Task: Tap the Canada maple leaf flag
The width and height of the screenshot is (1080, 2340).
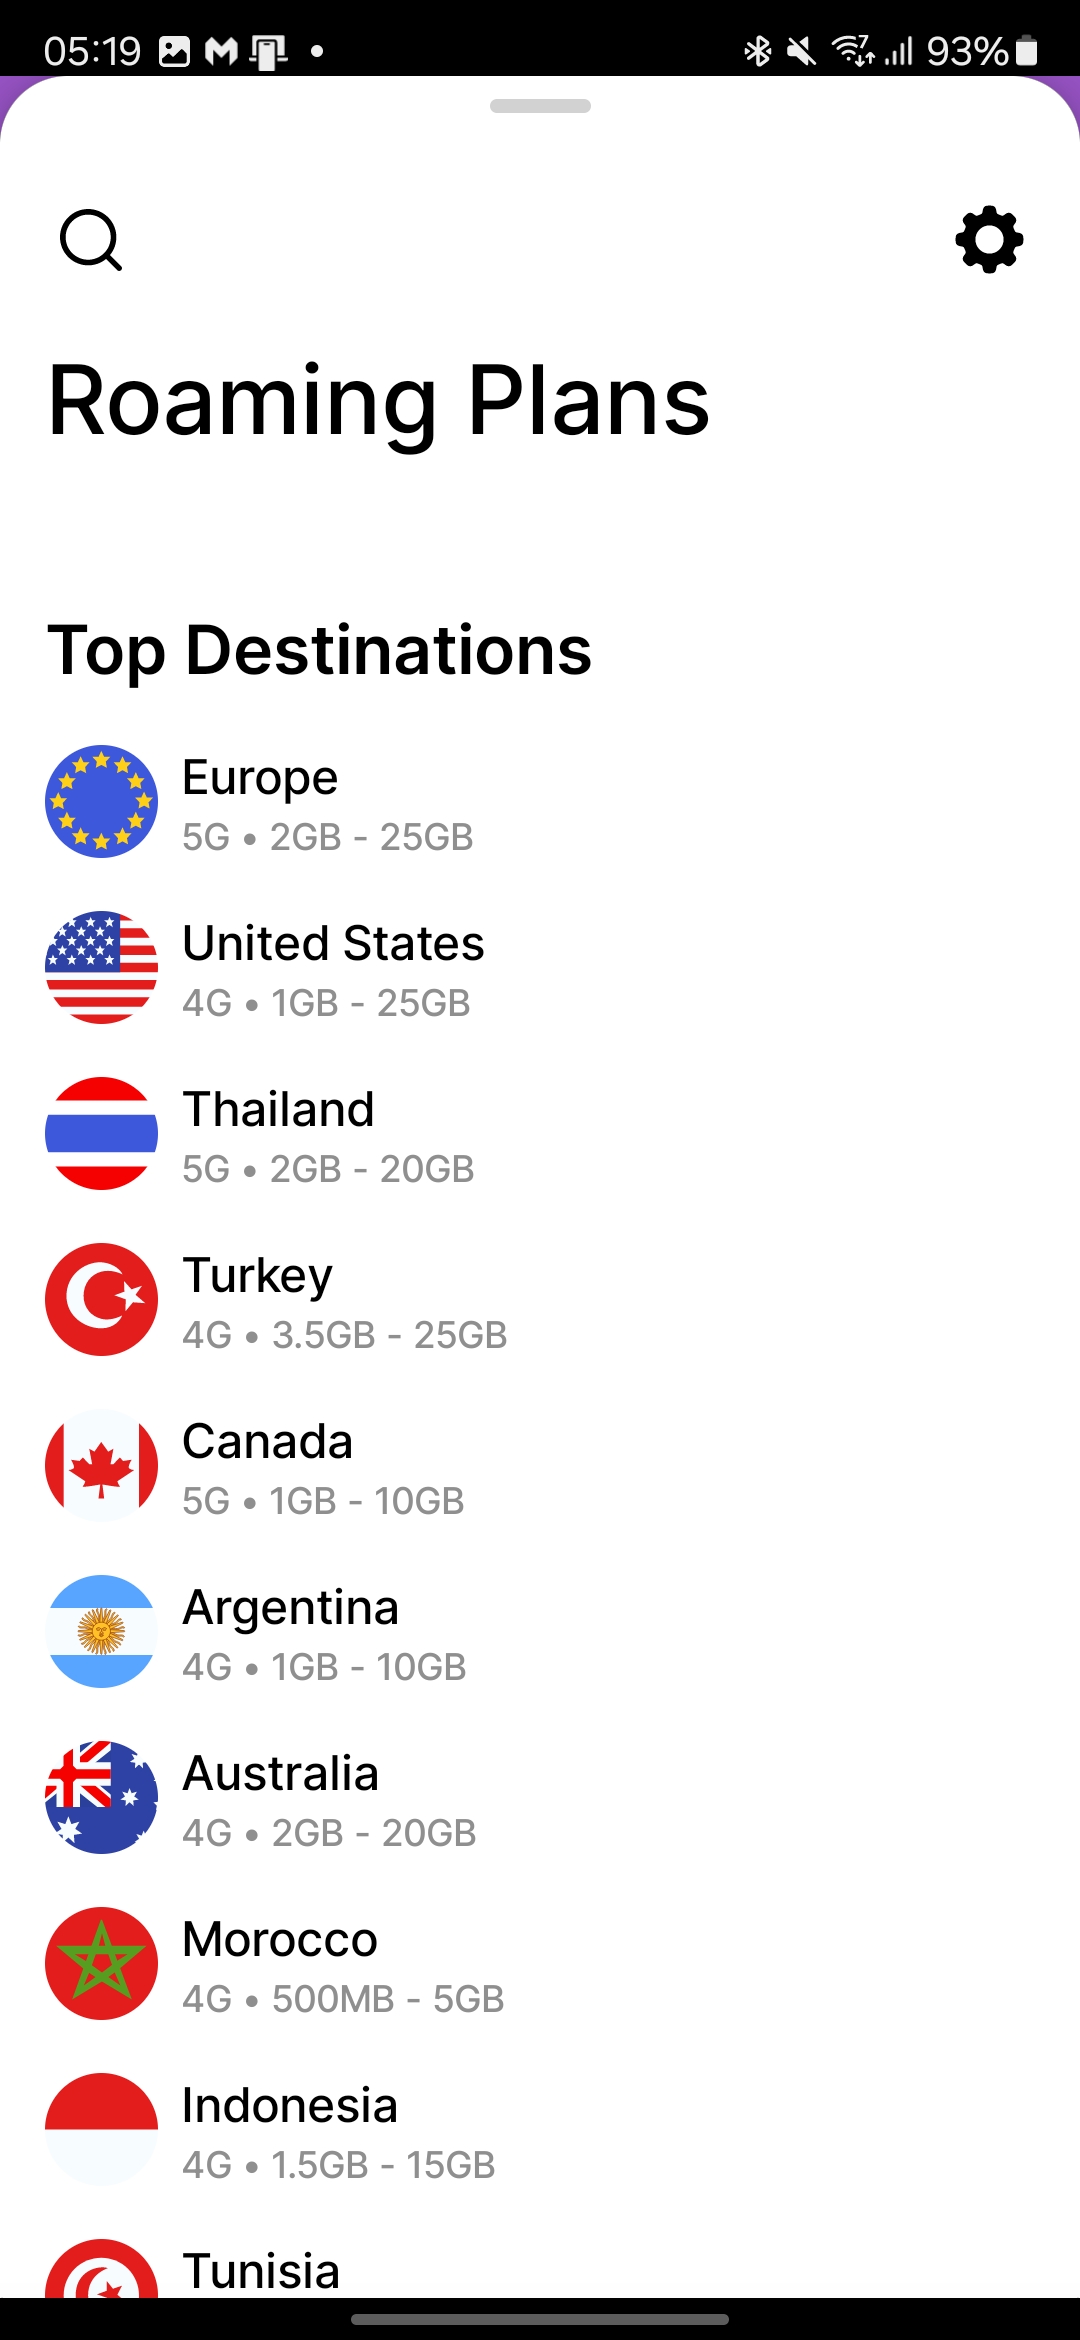Action: (101, 1465)
